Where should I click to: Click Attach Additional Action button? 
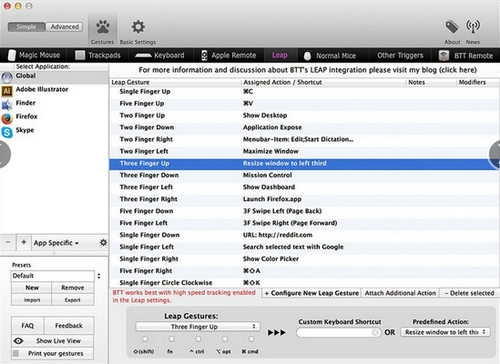click(400, 293)
